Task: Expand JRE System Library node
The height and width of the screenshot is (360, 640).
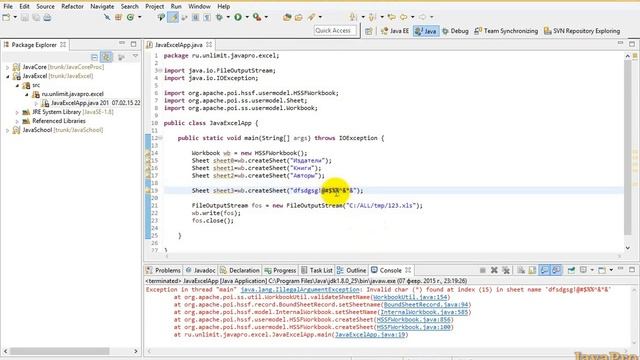Action: tap(17, 112)
